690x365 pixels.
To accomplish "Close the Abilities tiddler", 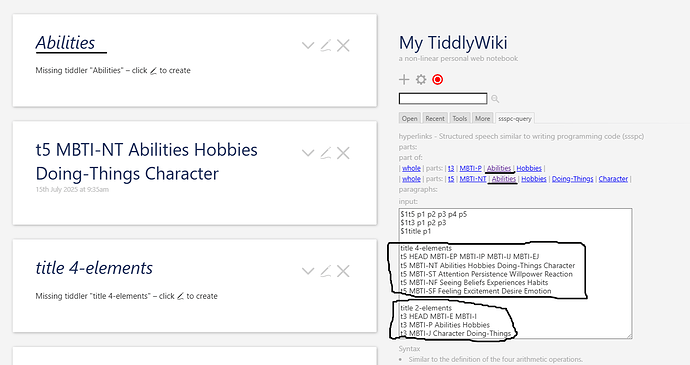I will pos(343,45).
